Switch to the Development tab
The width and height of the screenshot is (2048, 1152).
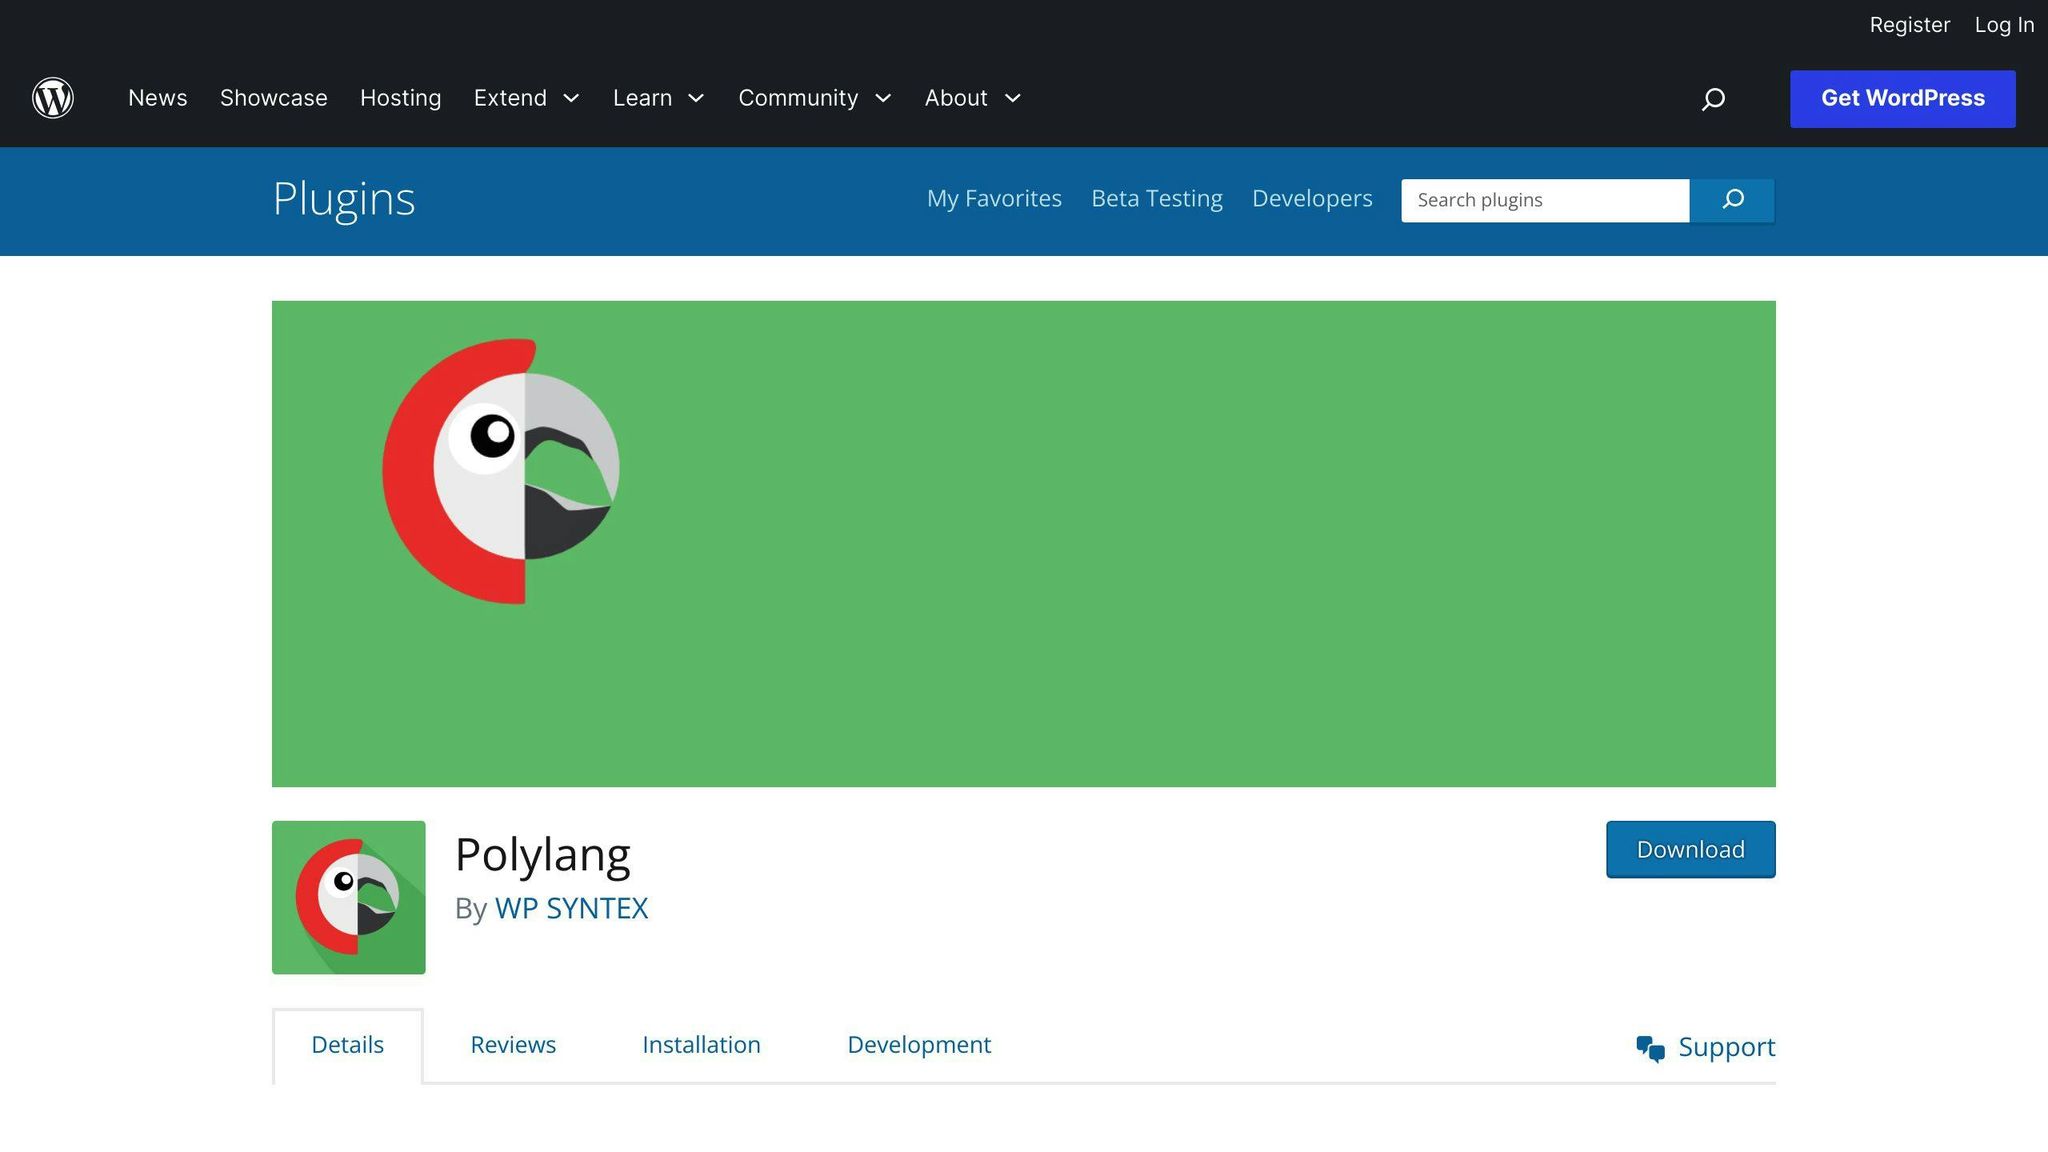[x=919, y=1045]
